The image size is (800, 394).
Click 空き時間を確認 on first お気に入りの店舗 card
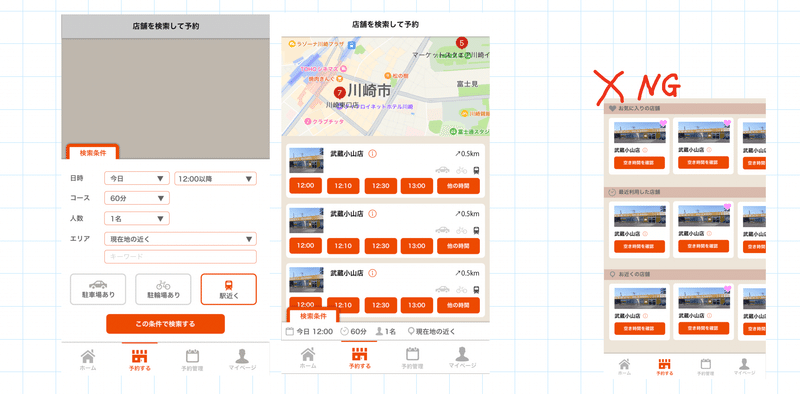point(639,163)
